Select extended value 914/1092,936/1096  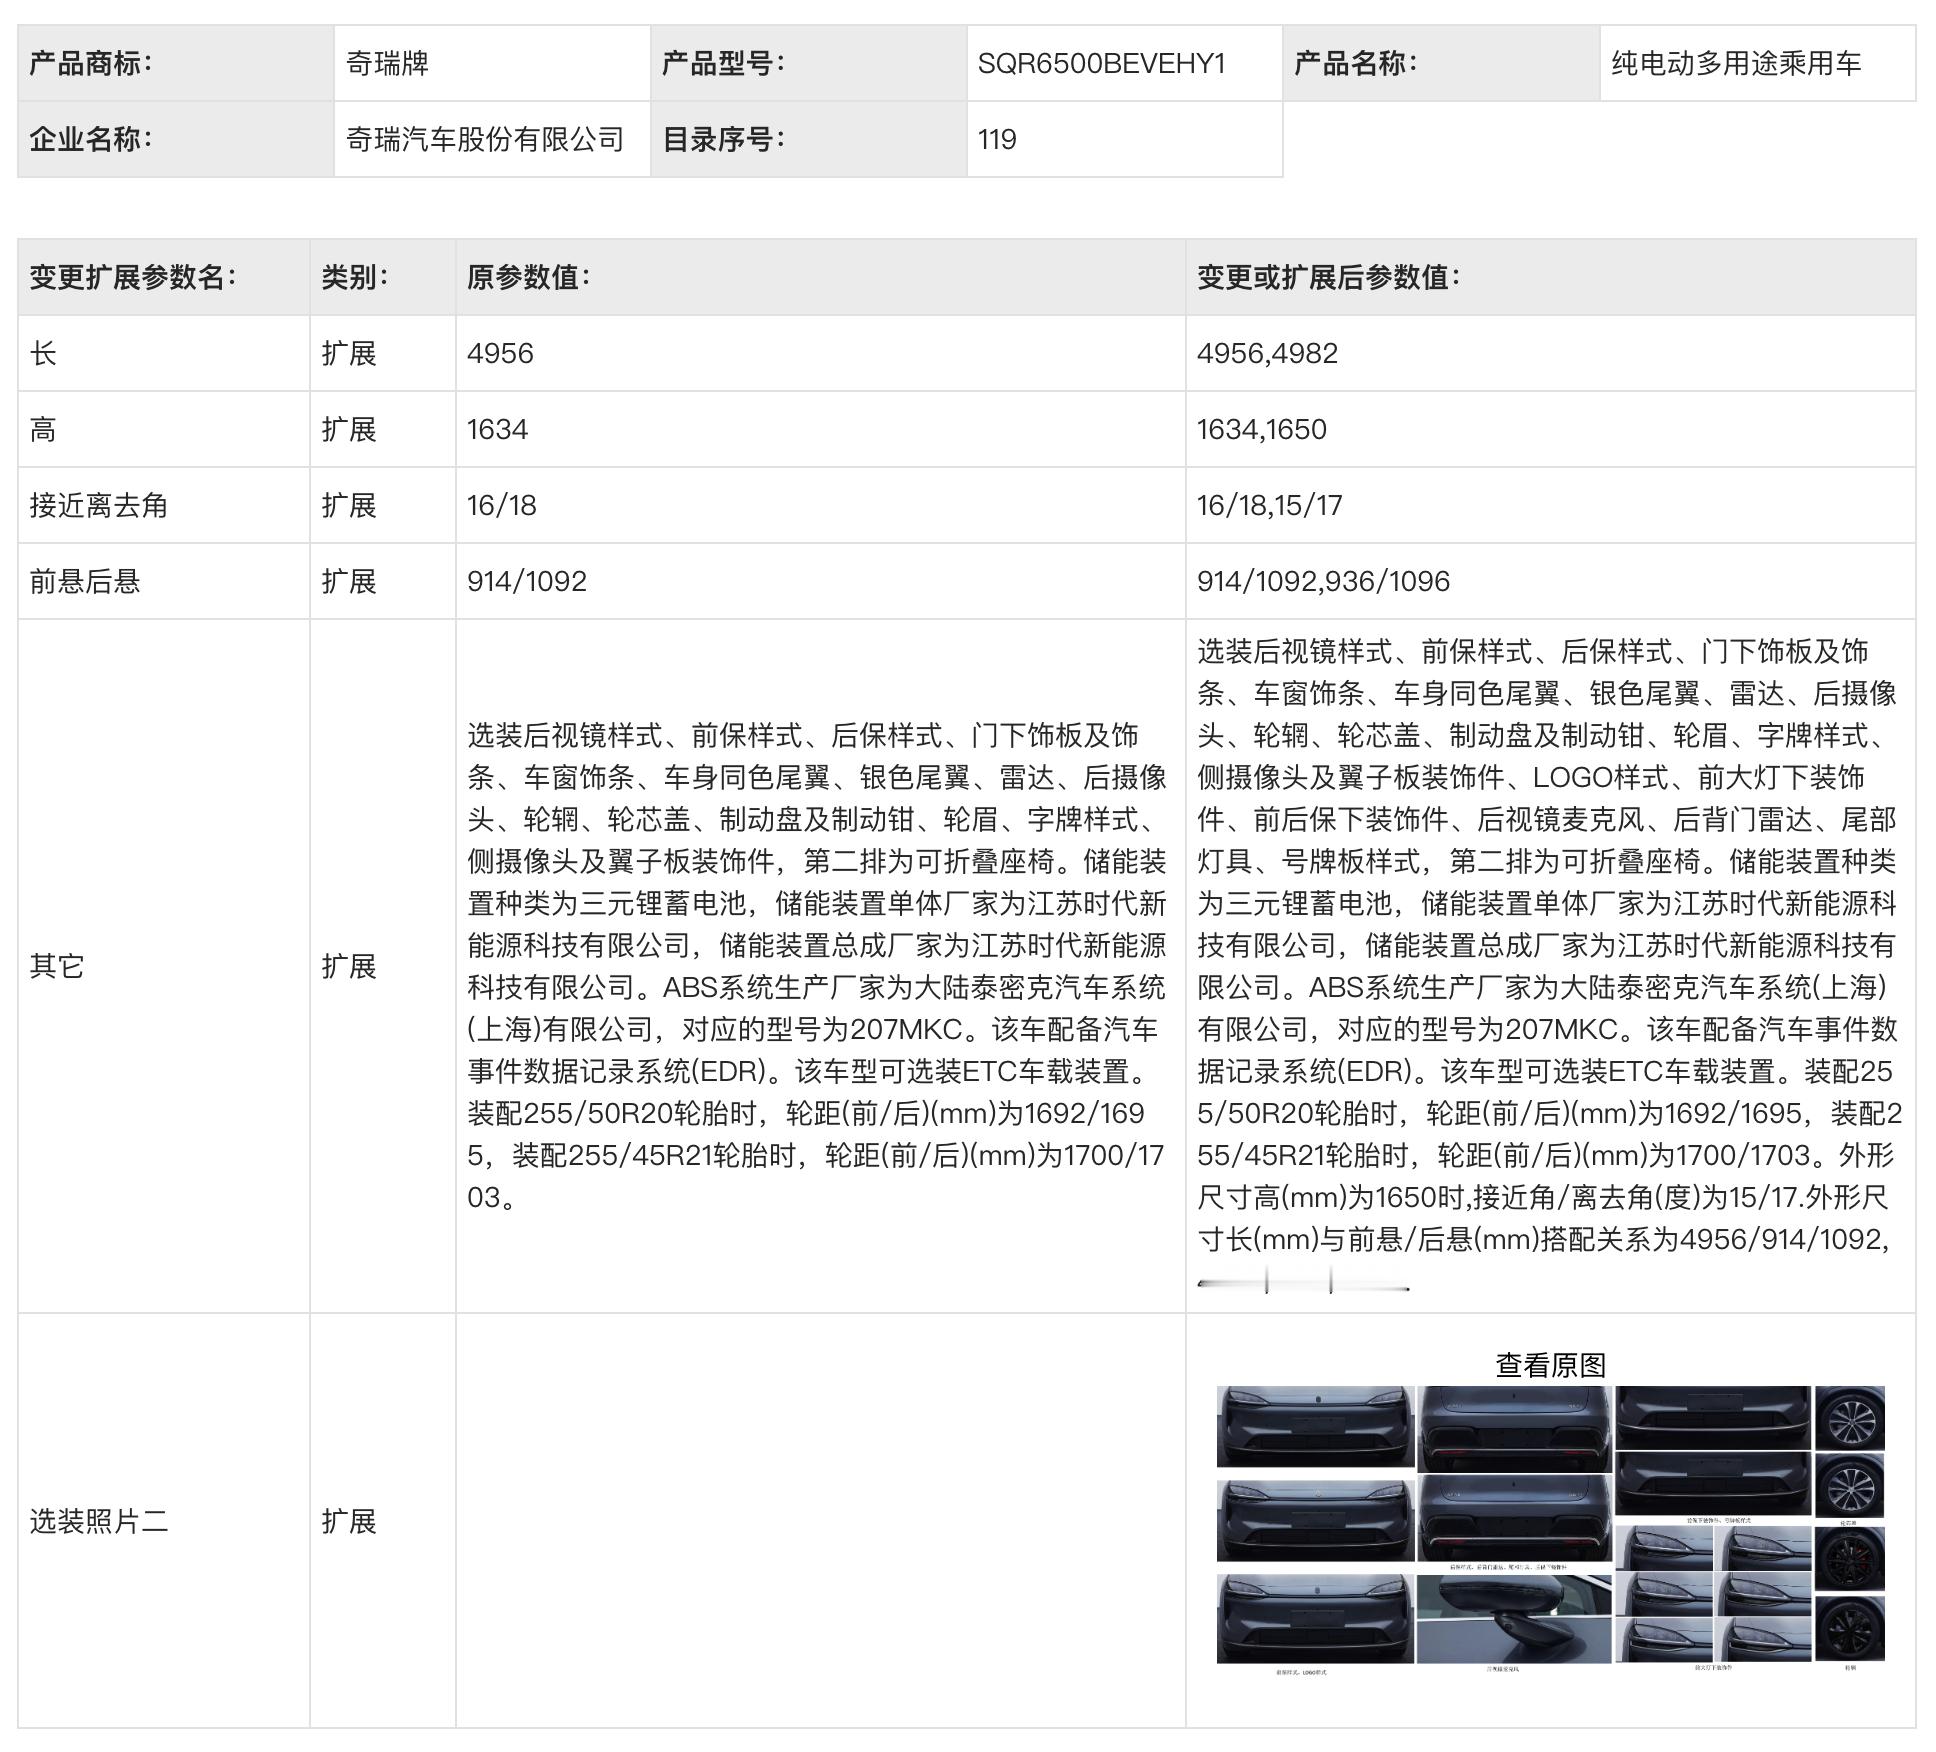pos(1323,581)
